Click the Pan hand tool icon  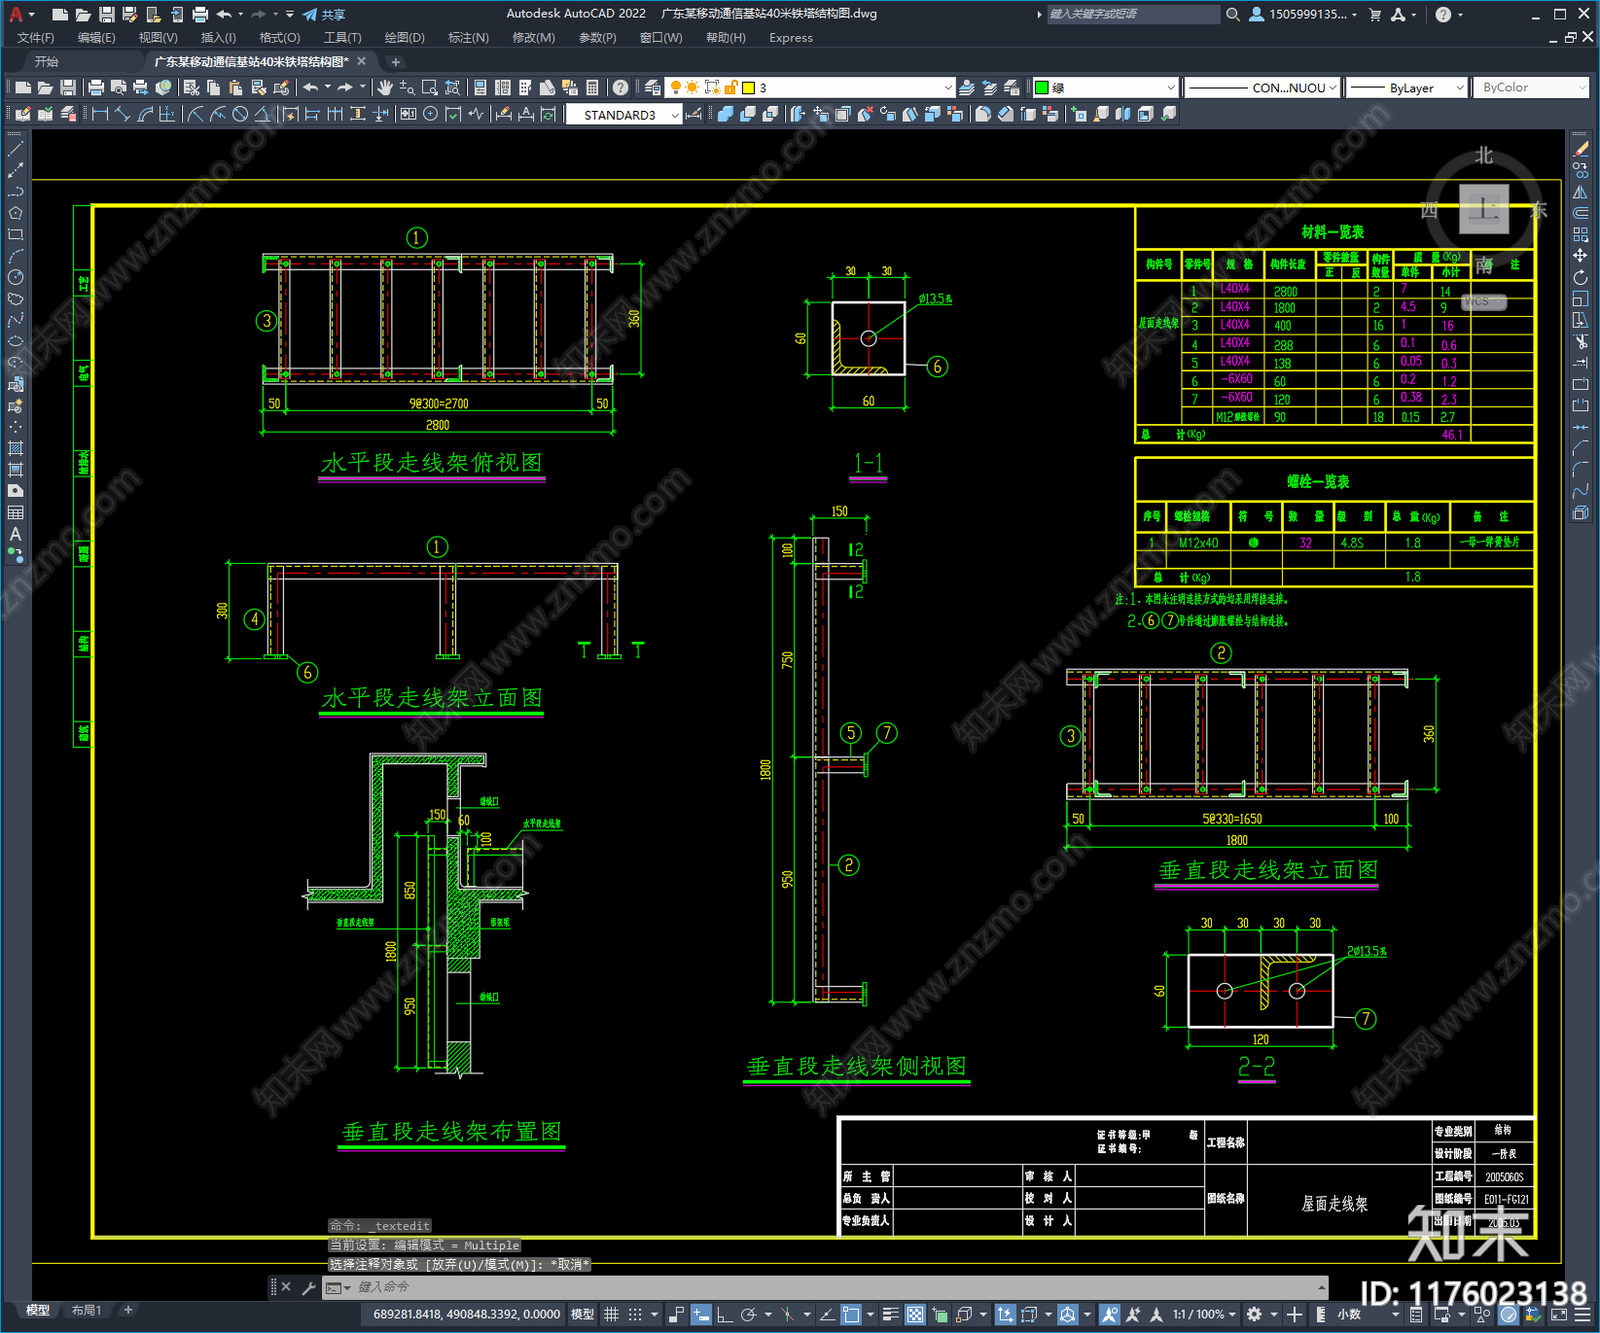(385, 88)
